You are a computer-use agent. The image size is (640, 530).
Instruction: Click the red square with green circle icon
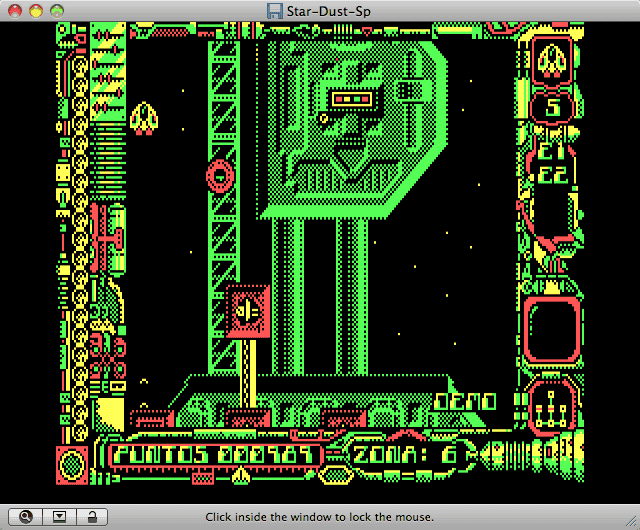coord(72,465)
